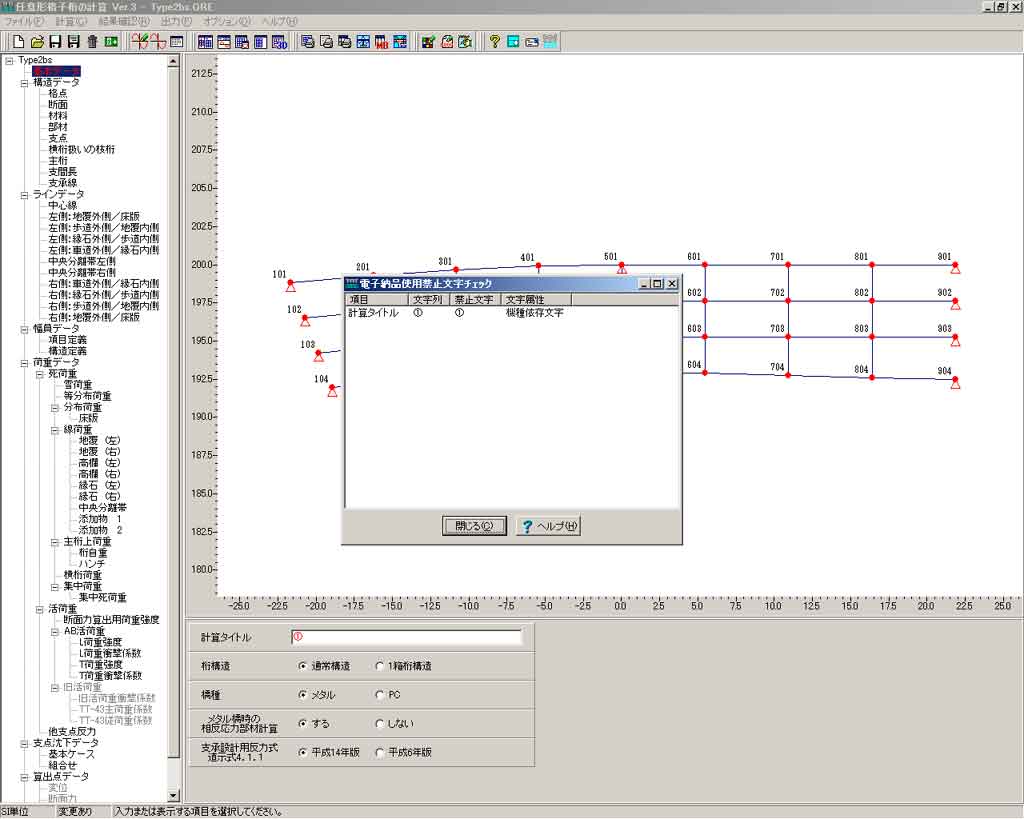The width and height of the screenshot is (1024, 819).
Task: Click the Open folder toolbar icon
Action: (x=37, y=42)
